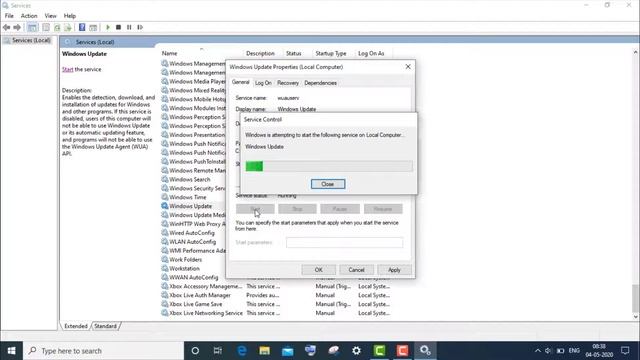The image size is (640, 360).
Task: Switch to Log On tab
Action: (263, 83)
